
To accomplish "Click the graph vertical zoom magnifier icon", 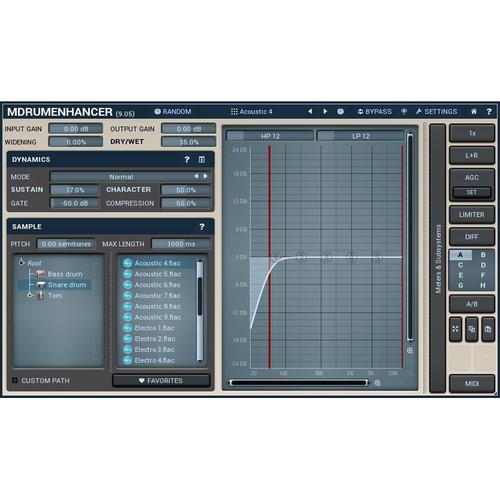I will (410, 350).
